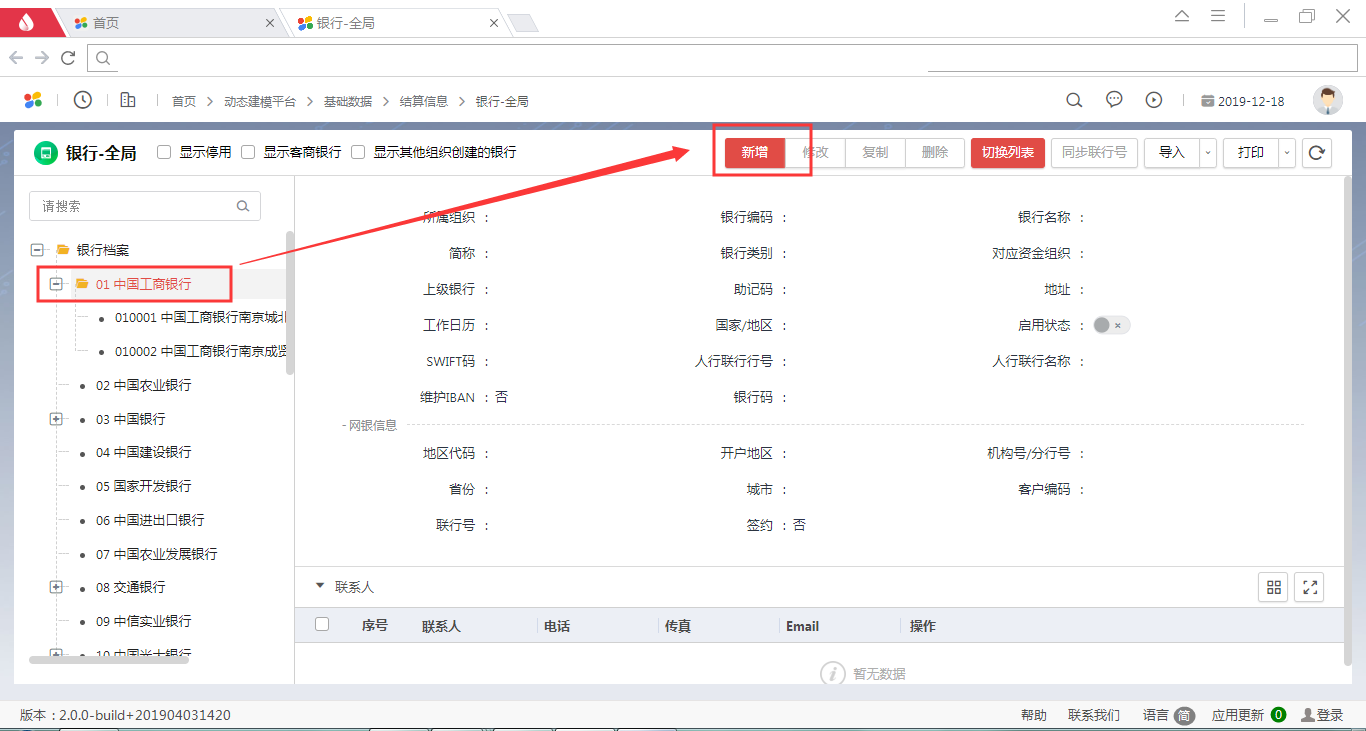Screen dimensions: 1366x731
Task: Select 010001 中国工商银行南京城北 tree row
Action: point(203,318)
